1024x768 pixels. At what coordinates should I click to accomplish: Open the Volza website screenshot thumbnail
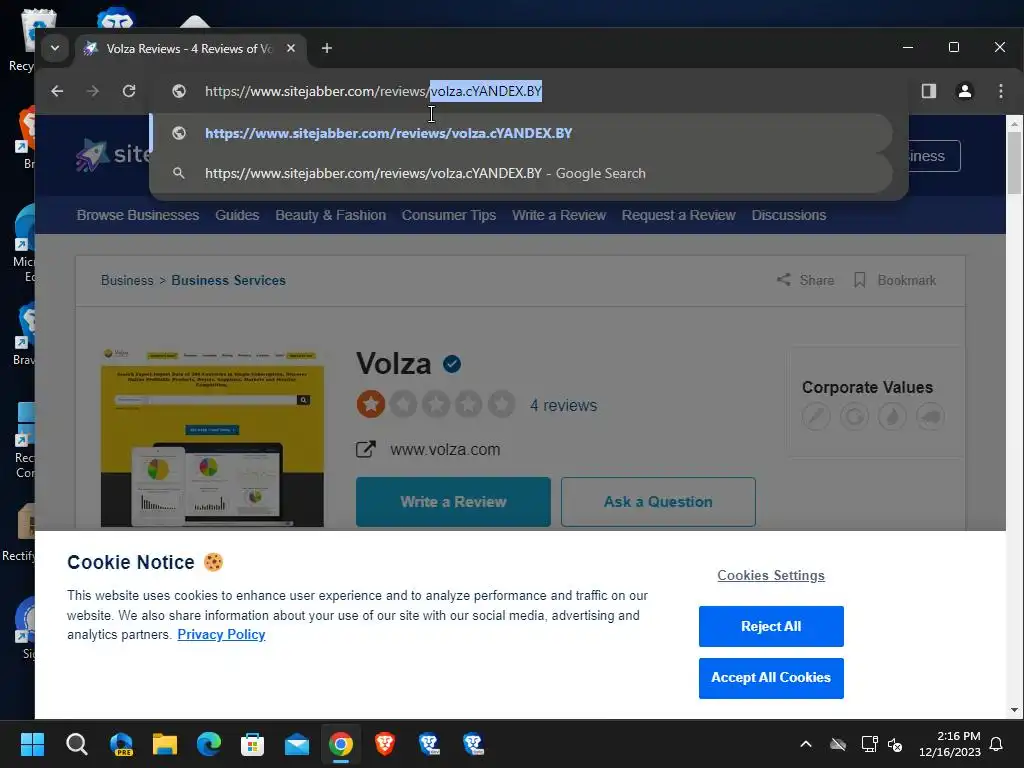click(x=212, y=437)
